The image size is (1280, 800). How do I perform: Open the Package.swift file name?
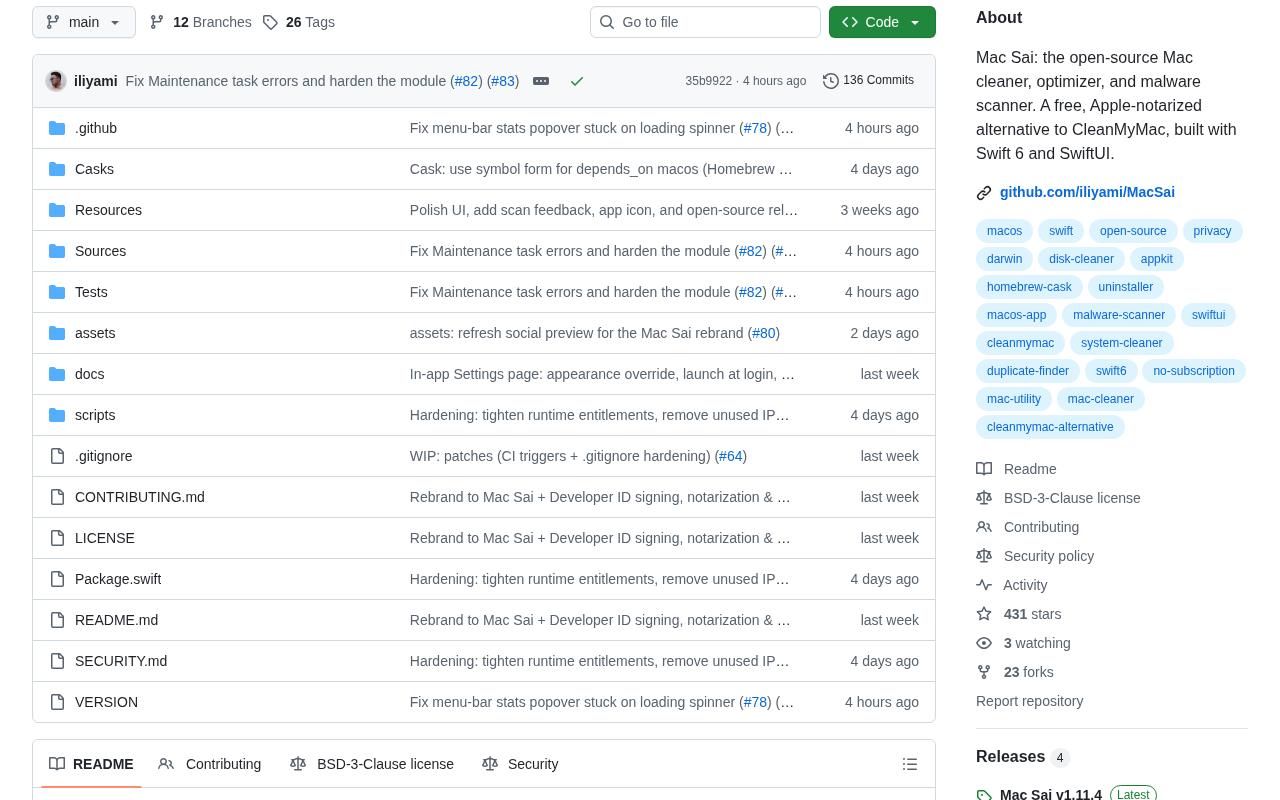pyautogui.click(x=118, y=579)
